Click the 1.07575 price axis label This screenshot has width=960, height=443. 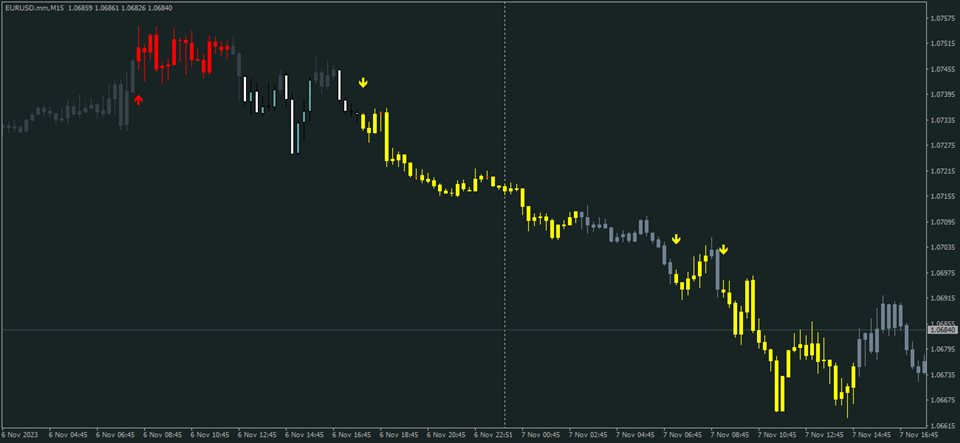tap(943, 18)
